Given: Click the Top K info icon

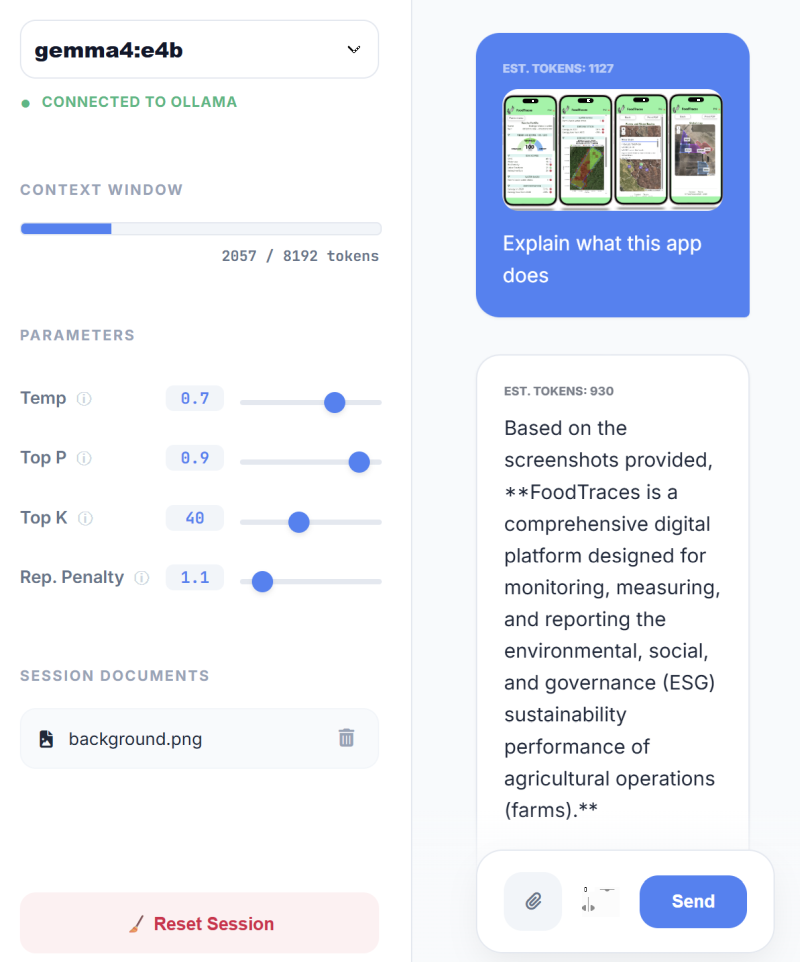Looking at the screenshot, I should (x=85, y=518).
